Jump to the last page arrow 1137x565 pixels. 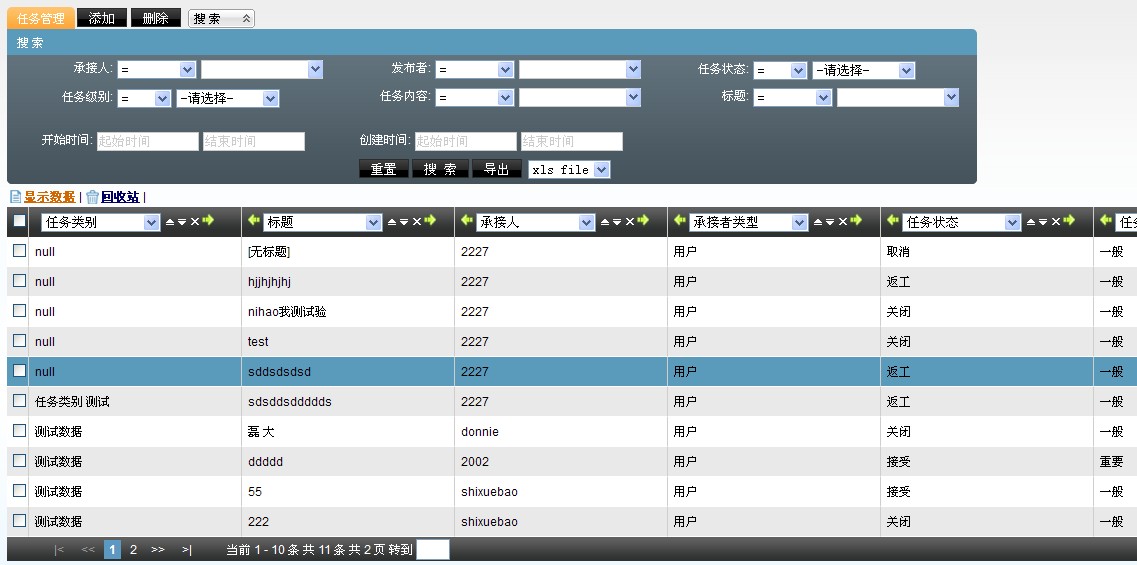coord(187,549)
